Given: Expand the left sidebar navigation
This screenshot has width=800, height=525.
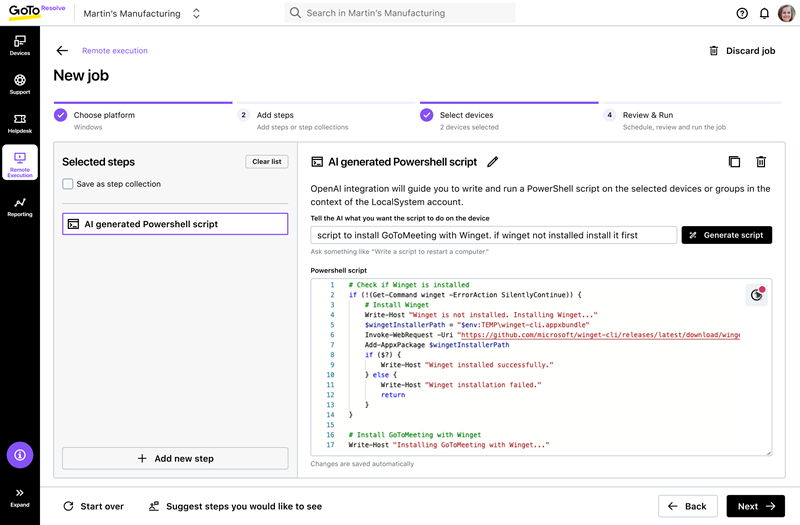Looking at the screenshot, I should click(20, 497).
